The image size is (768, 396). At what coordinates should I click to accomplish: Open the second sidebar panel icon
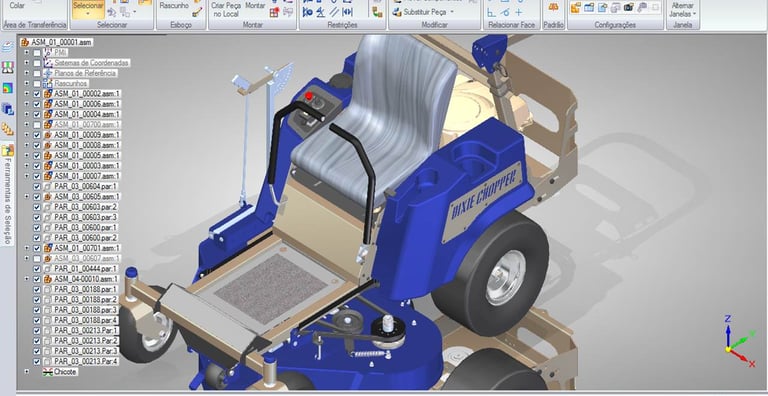pos(8,68)
